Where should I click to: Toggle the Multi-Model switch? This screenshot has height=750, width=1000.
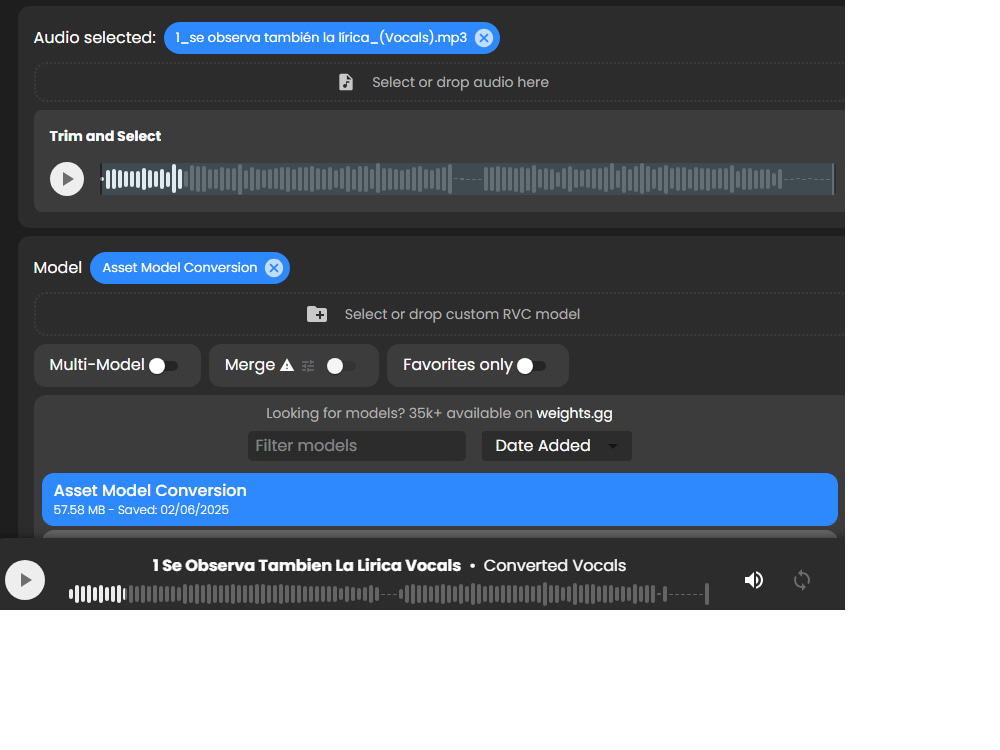tap(163, 366)
